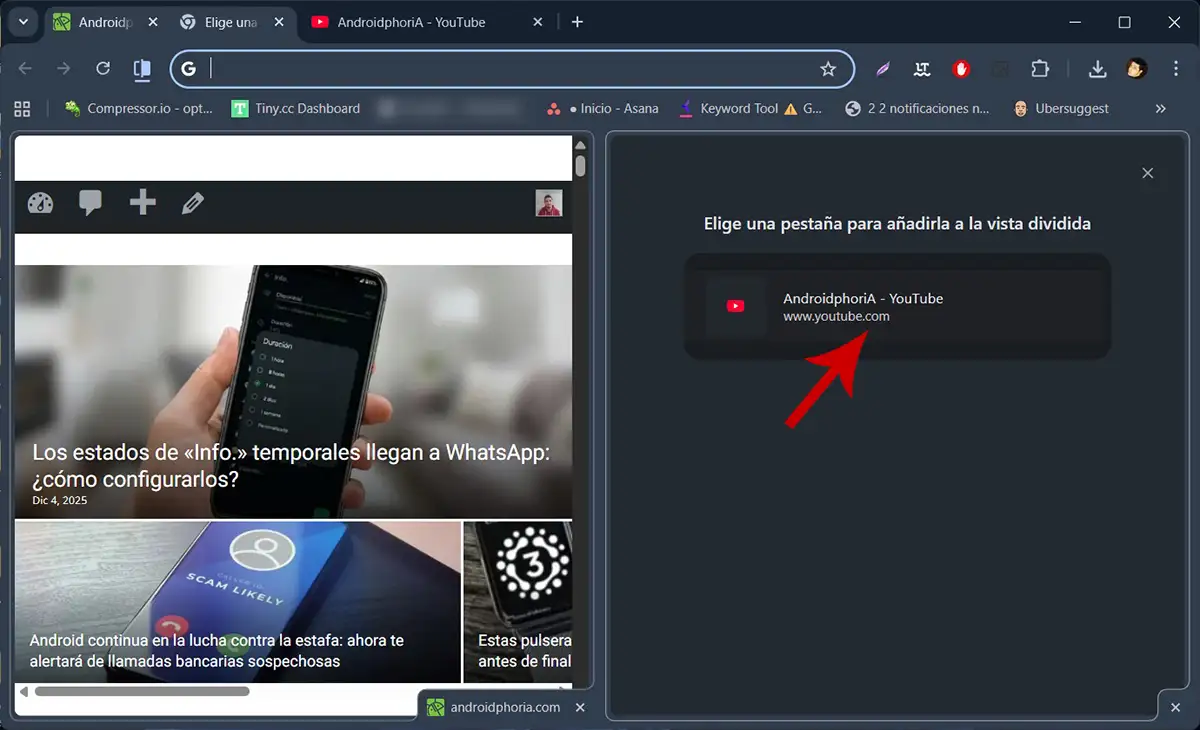1200x730 pixels.
Task: Collapse the split view panel with the bottom-right chevron
Action: click(x=1175, y=707)
